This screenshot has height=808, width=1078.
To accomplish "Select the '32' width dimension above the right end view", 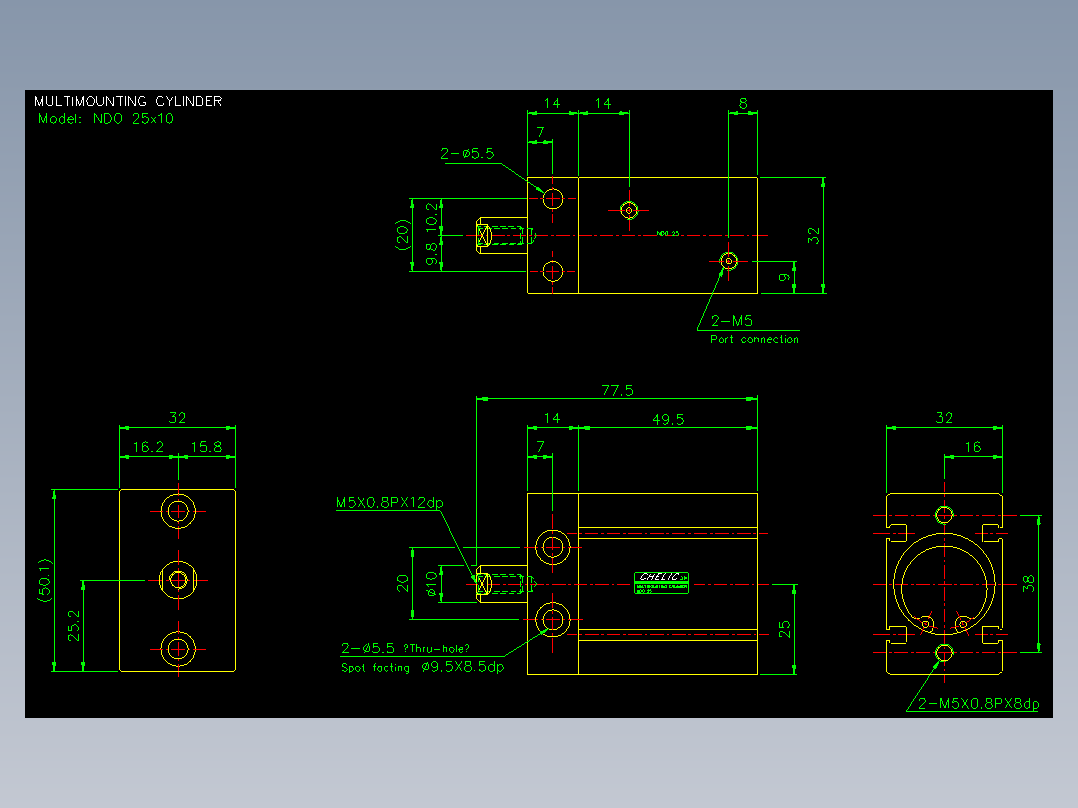I will (x=944, y=418).
